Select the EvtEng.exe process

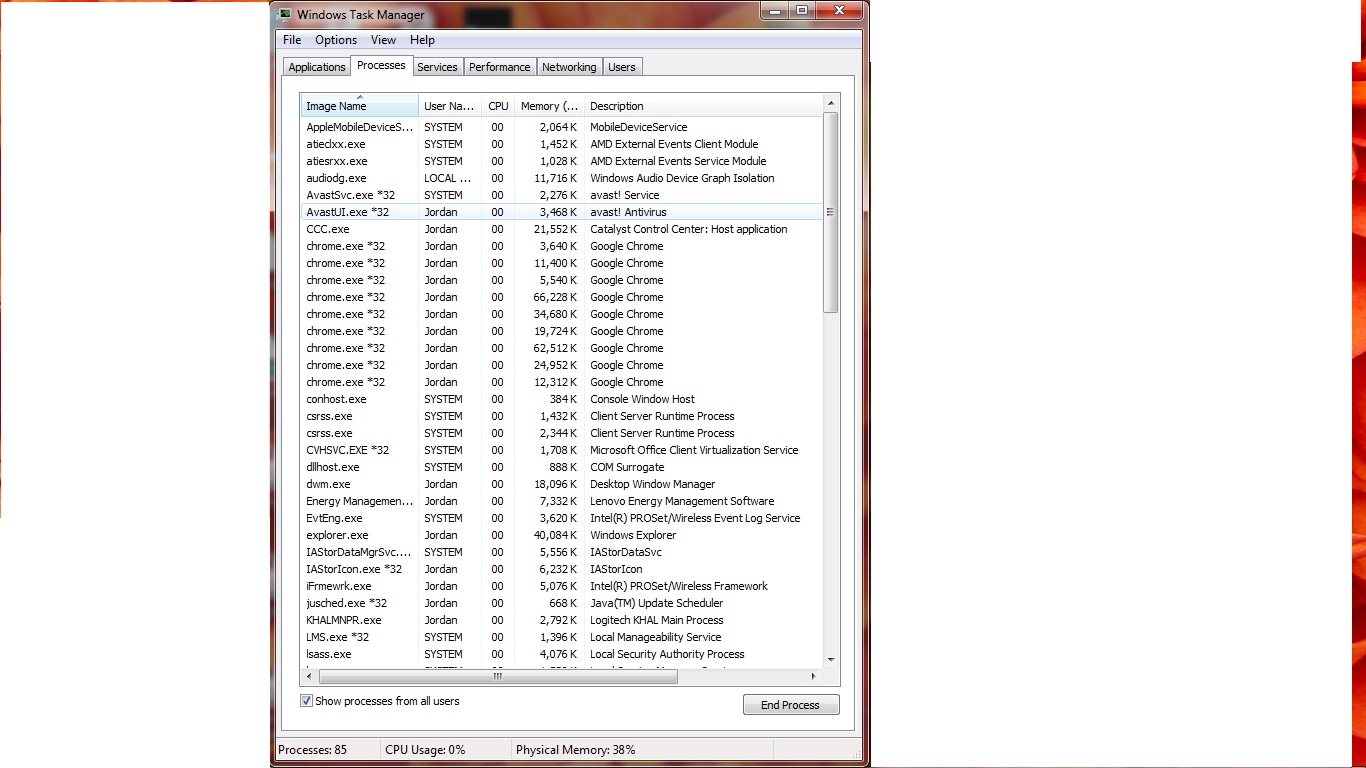tap(562, 518)
